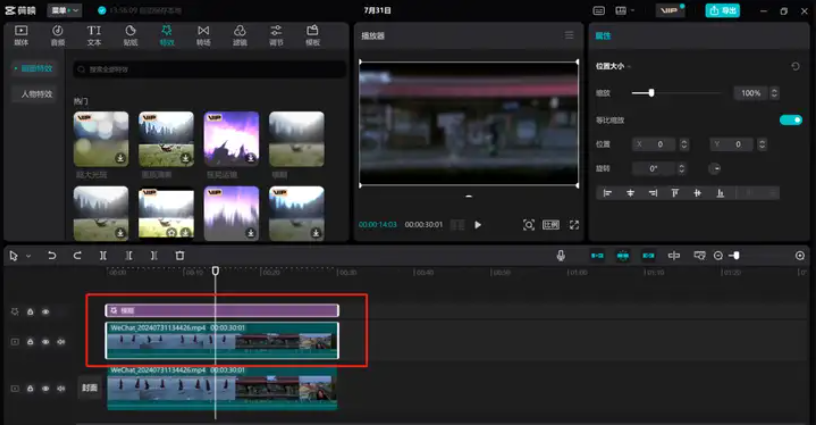Toggle the 等比缩放 uniform scale switch
Image resolution: width=816 pixels, height=426 pixels.
[x=790, y=120]
